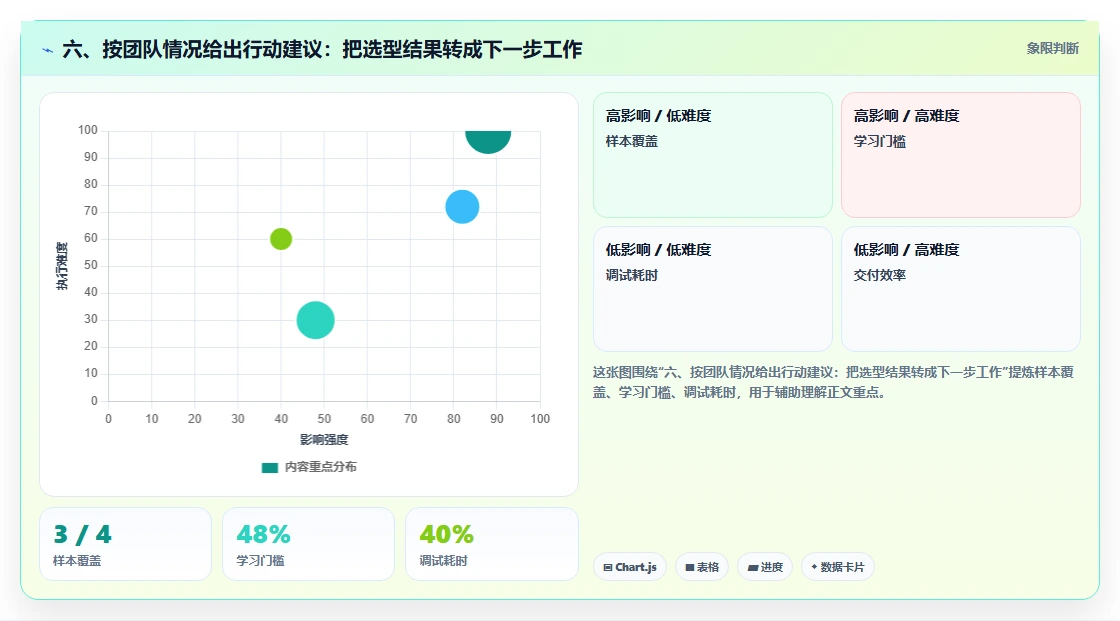Click the 进度 tag chip
This screenshot has height=621, width=1120.
pos(765,567)
